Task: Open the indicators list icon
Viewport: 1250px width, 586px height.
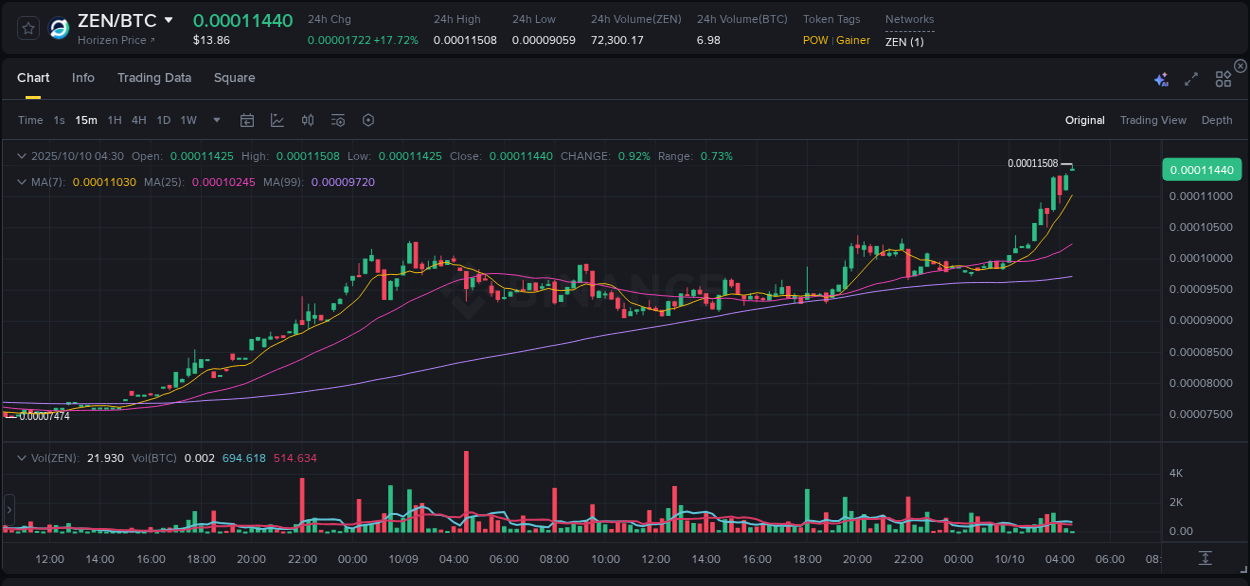Action: 337,119
